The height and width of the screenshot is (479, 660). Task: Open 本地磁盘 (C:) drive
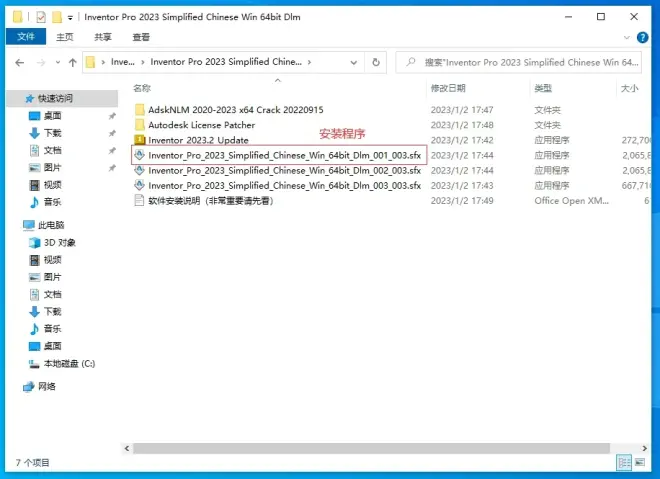tap(69, 364)
